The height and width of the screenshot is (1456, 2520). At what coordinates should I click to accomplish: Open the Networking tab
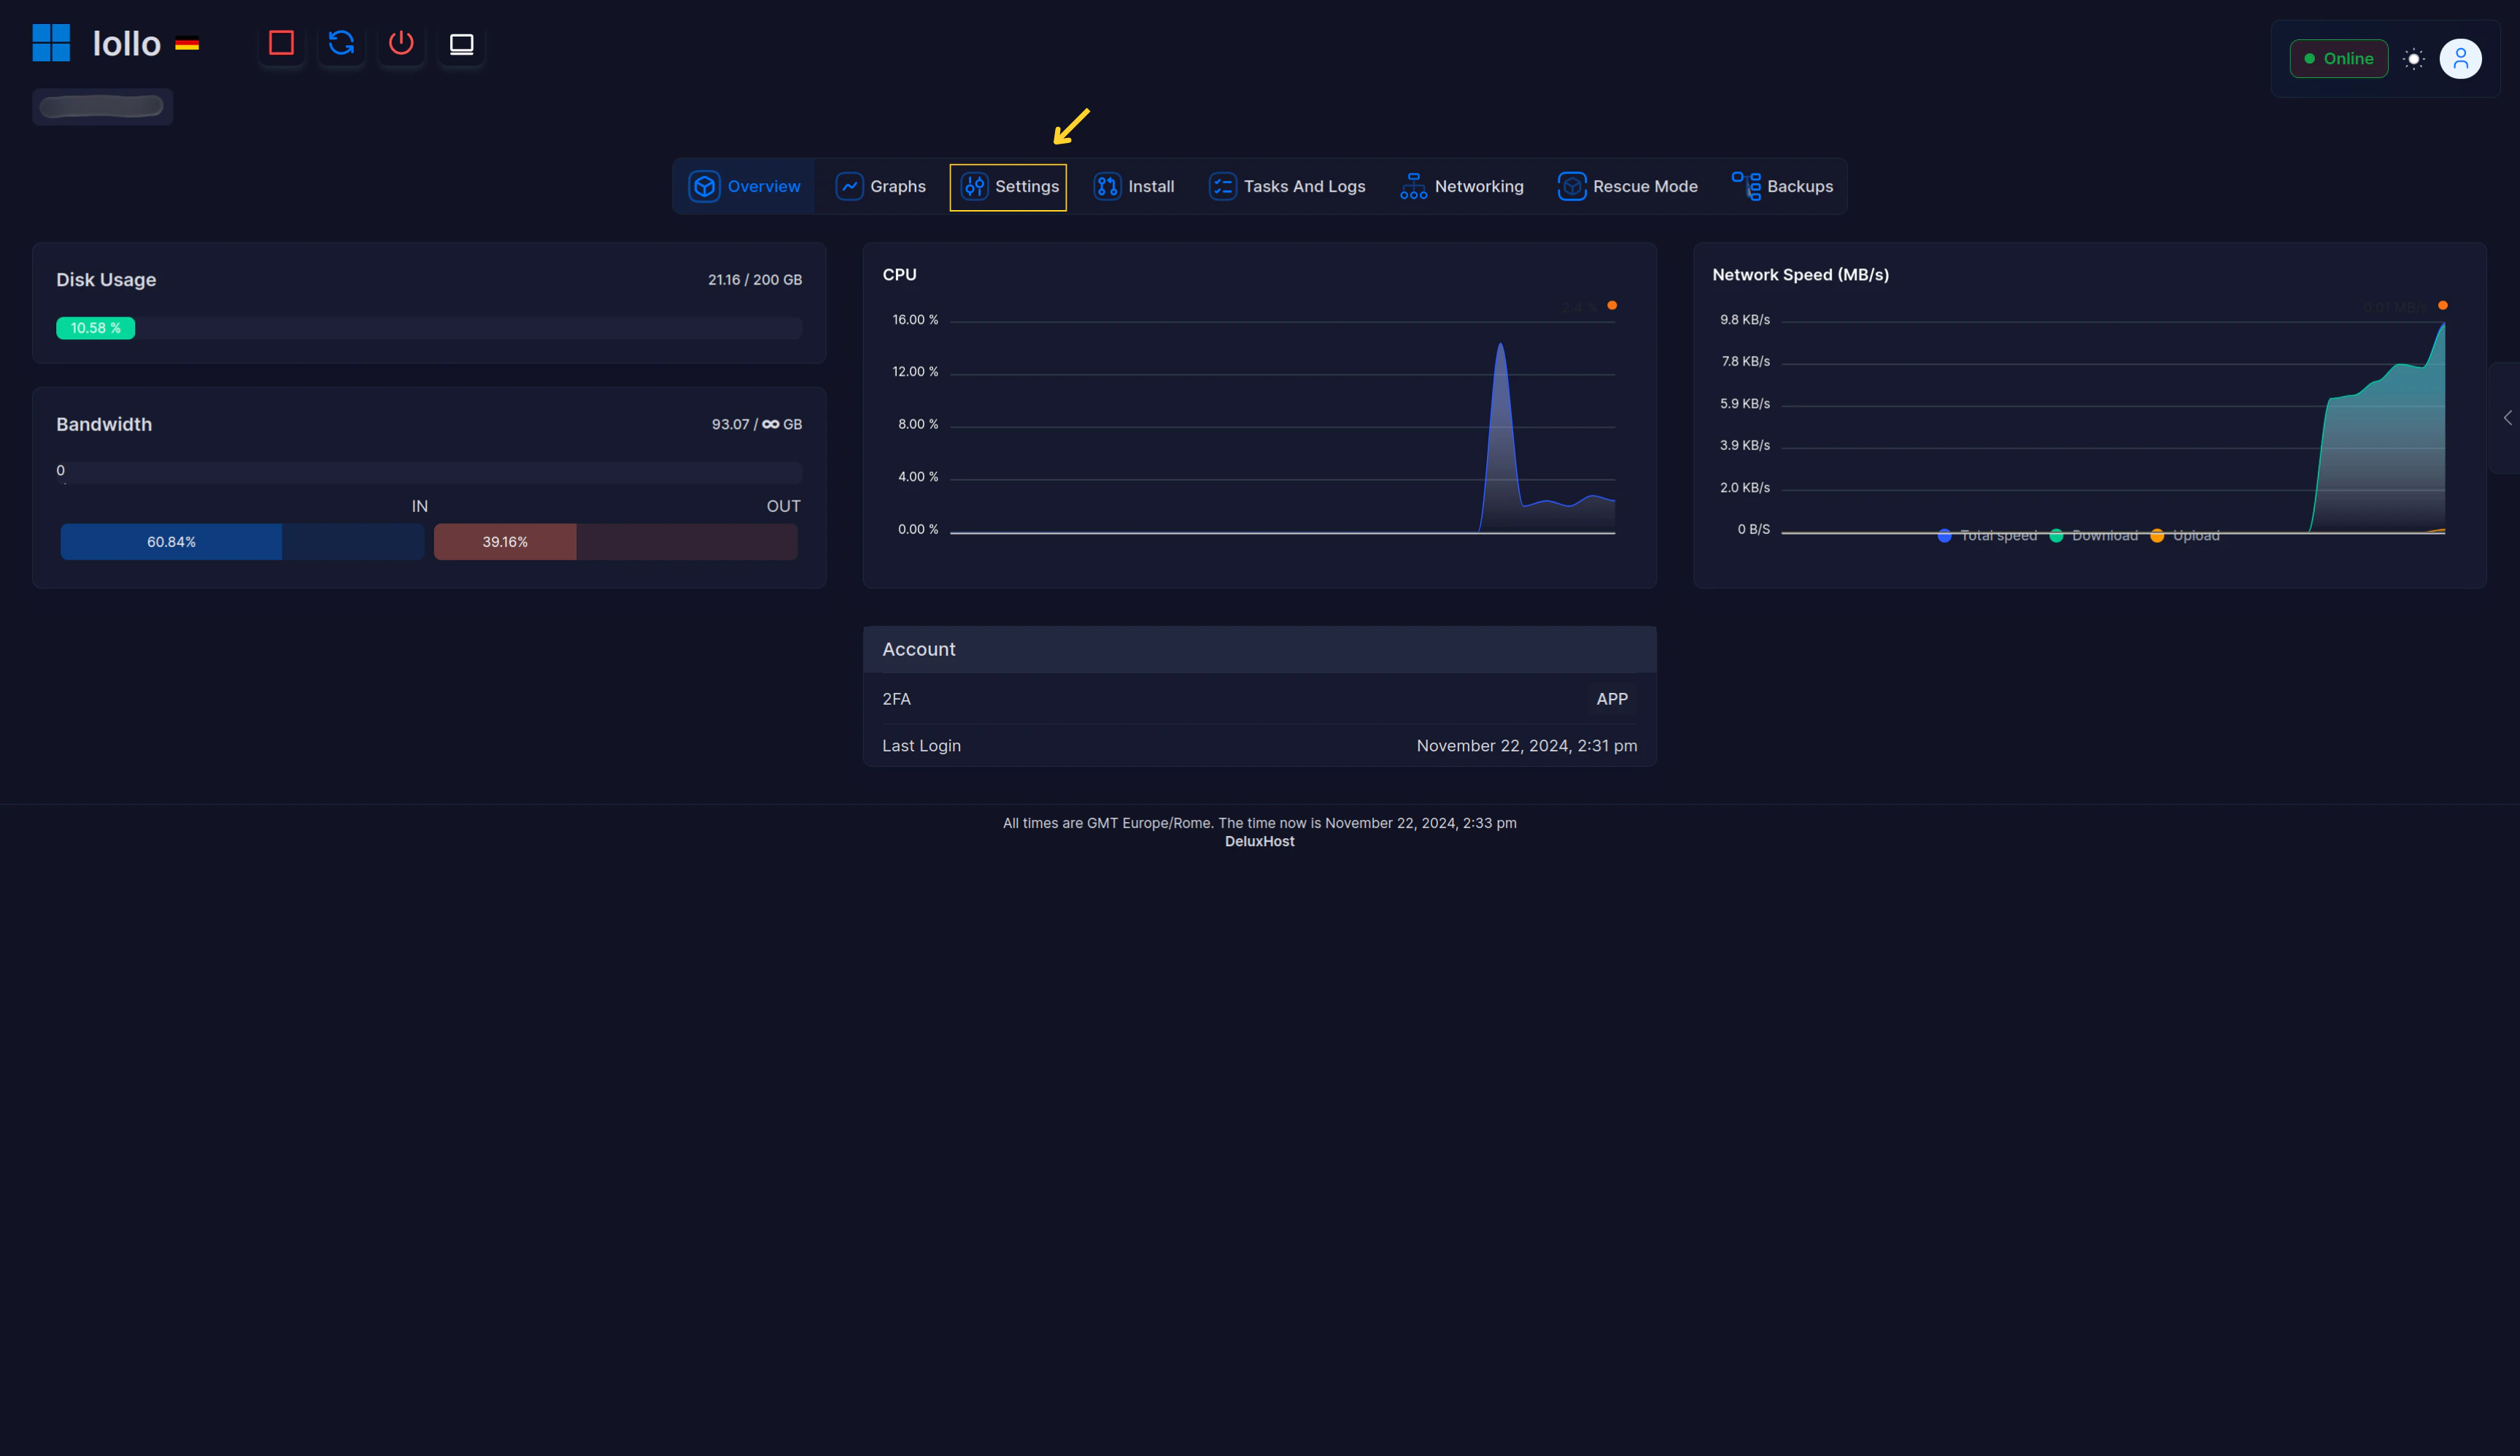tap(1461, 187)
